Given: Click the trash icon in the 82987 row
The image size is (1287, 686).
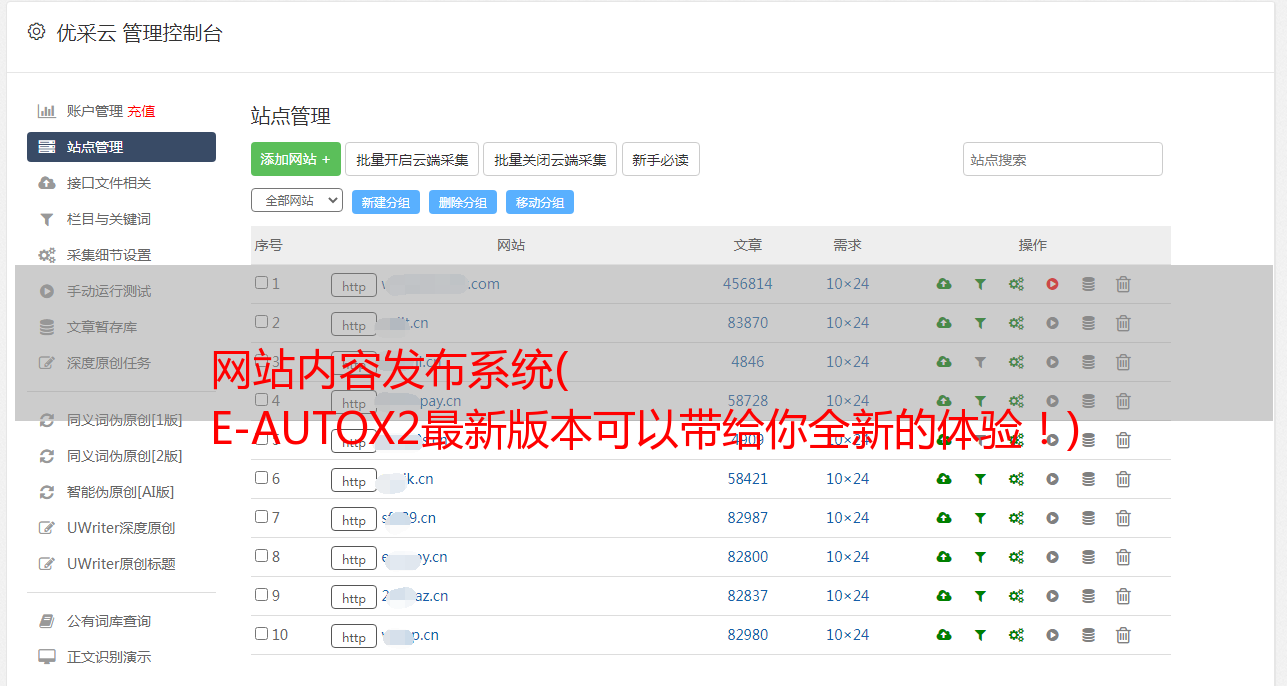Looking at the screenshot, I should 1123,518.
